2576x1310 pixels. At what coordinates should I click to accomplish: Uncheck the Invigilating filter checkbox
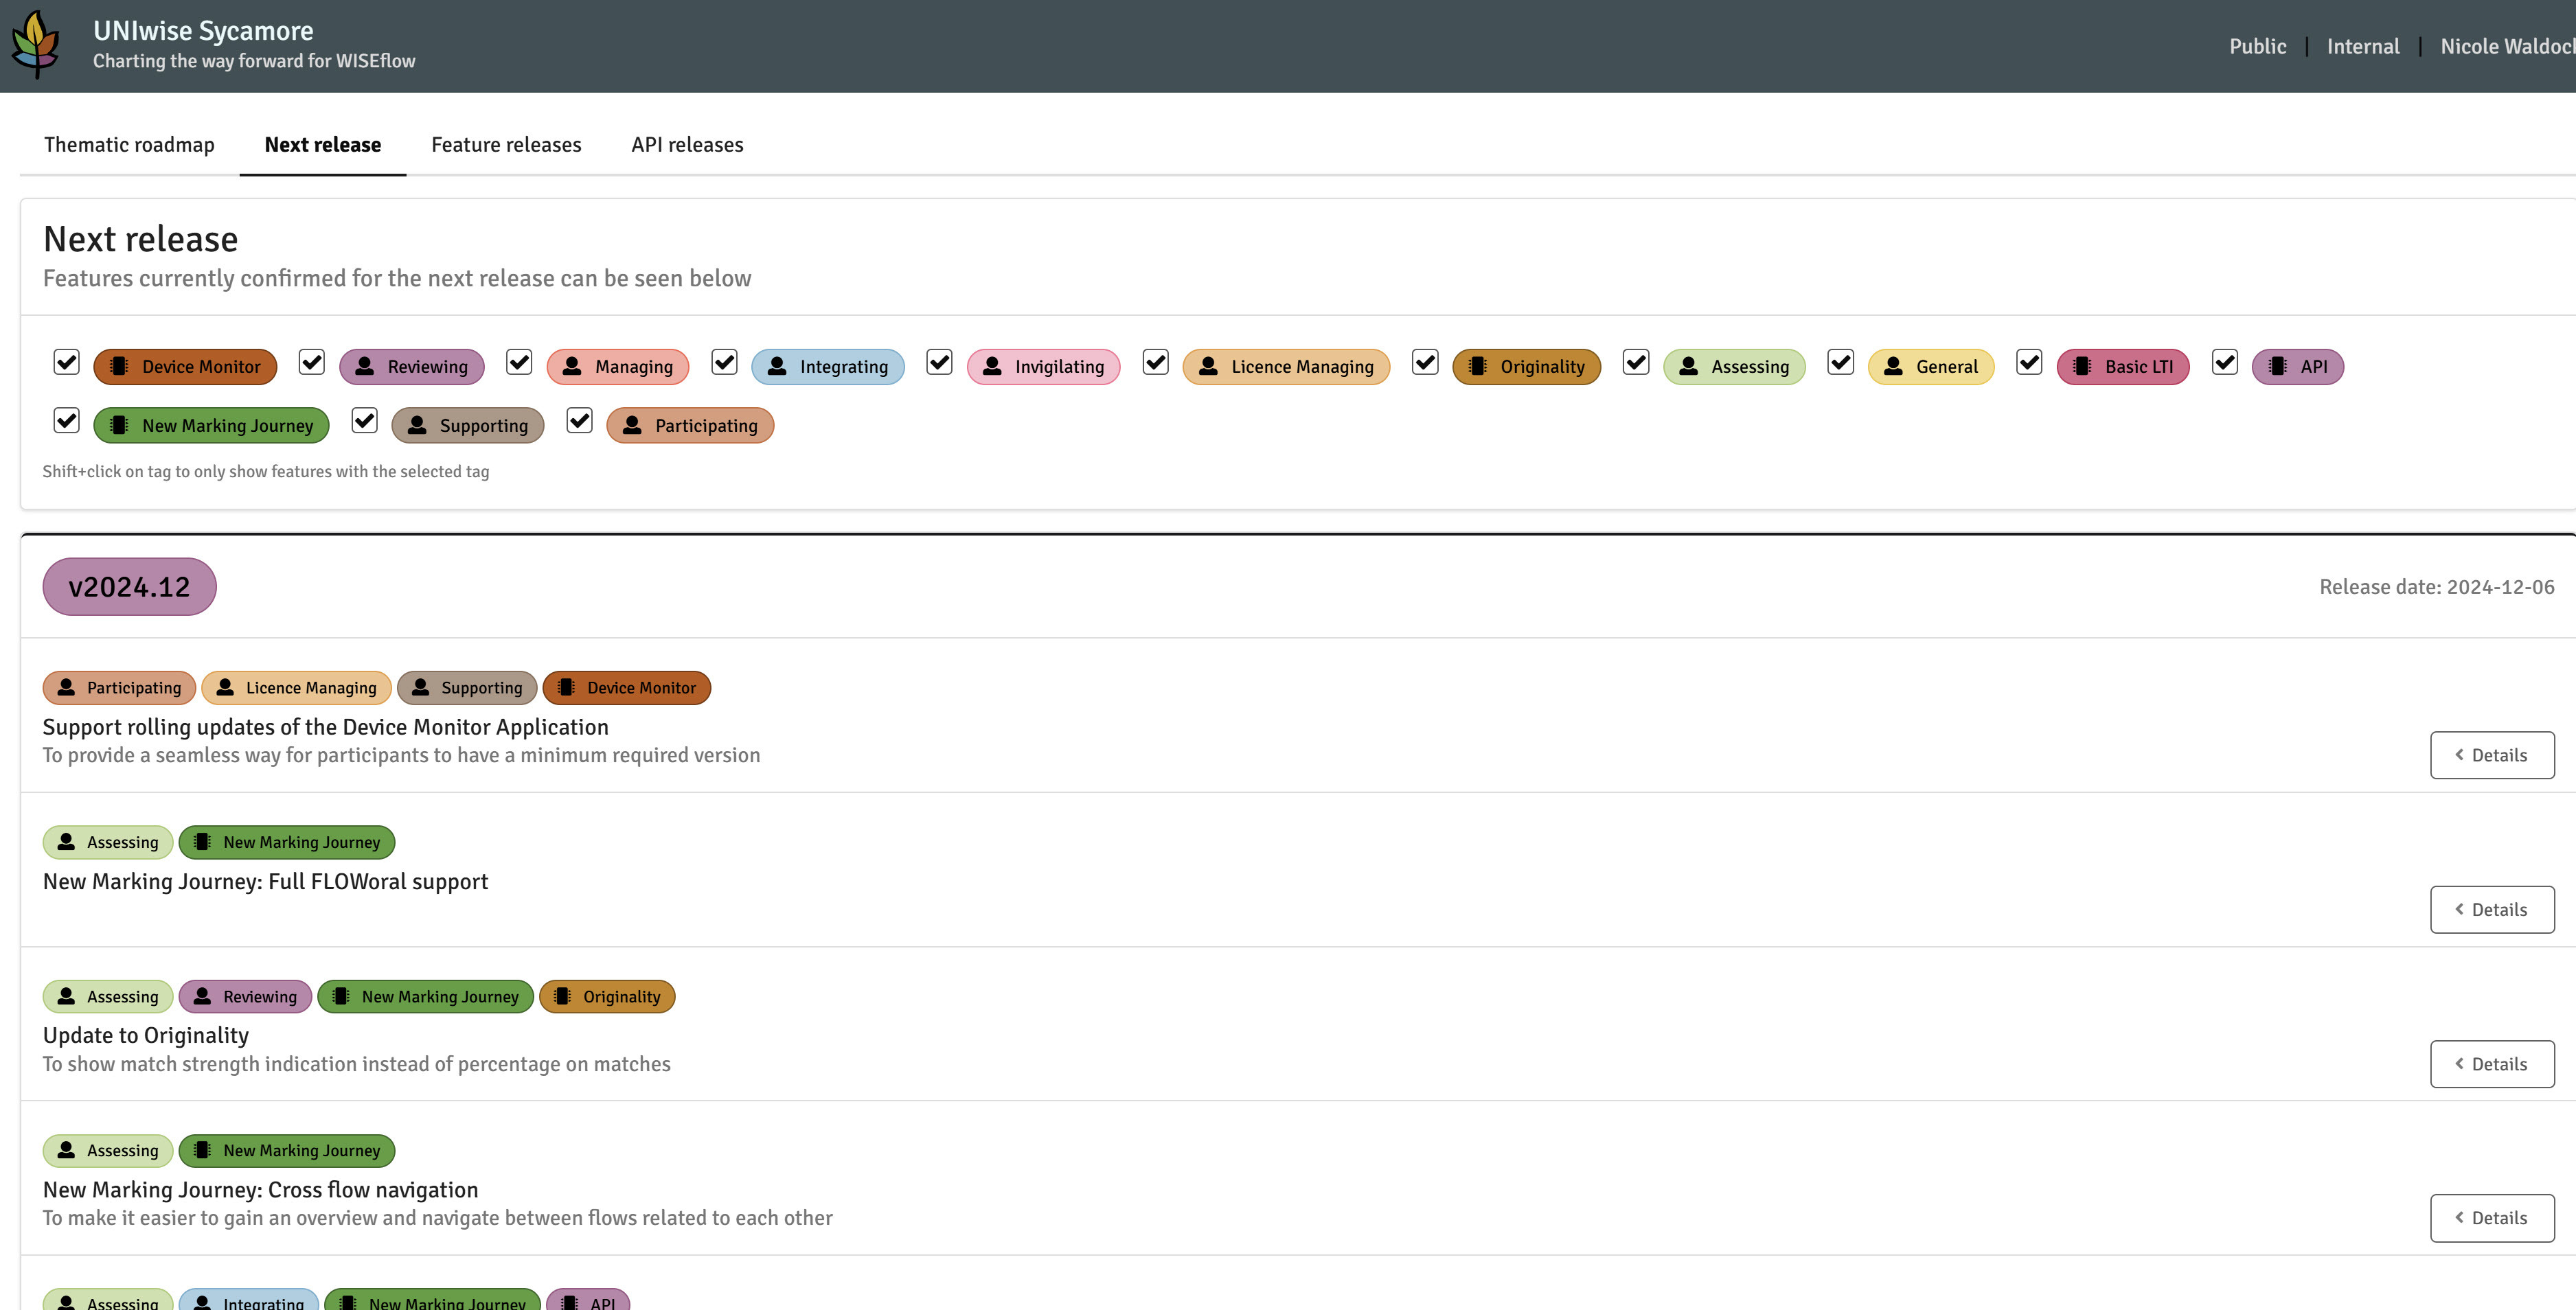tap(939, 362)
